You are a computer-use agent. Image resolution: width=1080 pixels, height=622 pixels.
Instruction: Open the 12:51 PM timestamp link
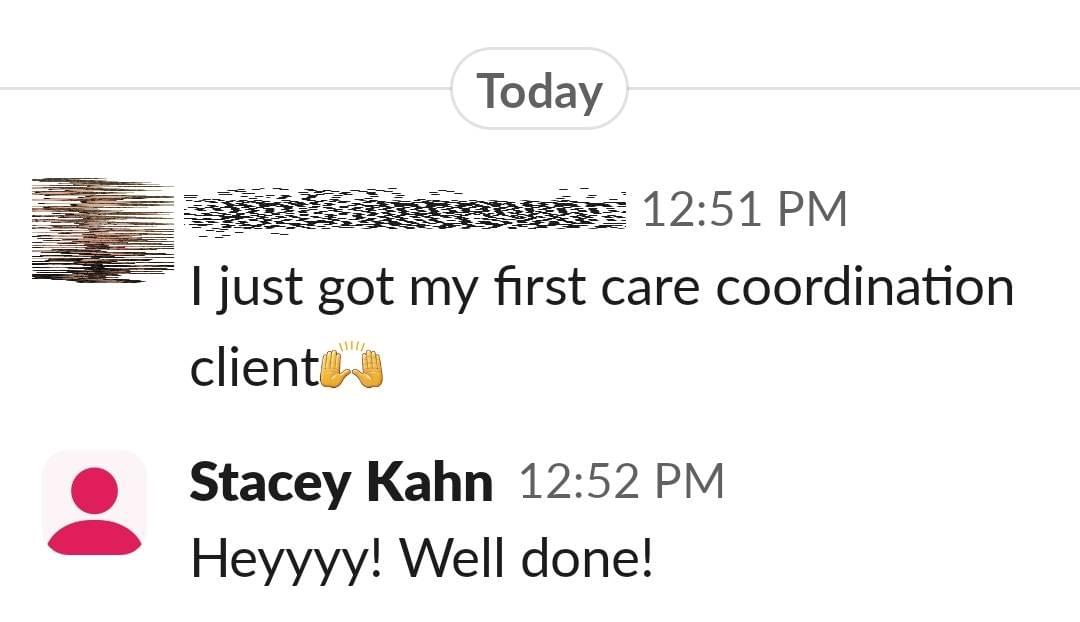point(747,208)
